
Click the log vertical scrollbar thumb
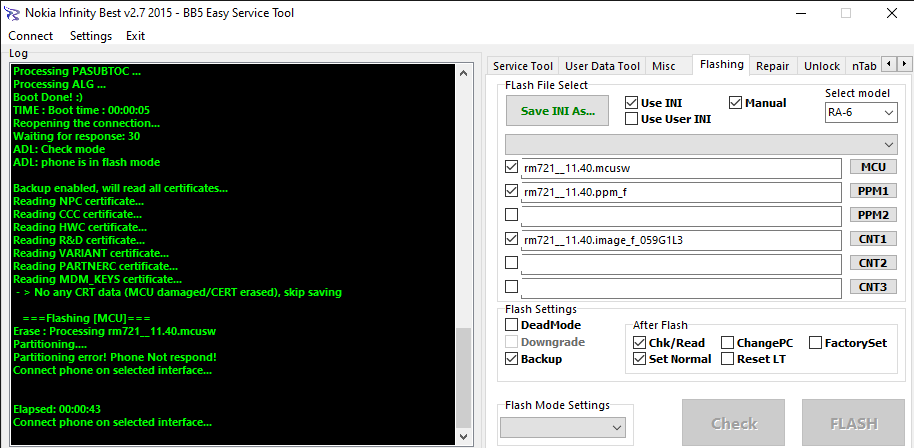pos(464,377)
